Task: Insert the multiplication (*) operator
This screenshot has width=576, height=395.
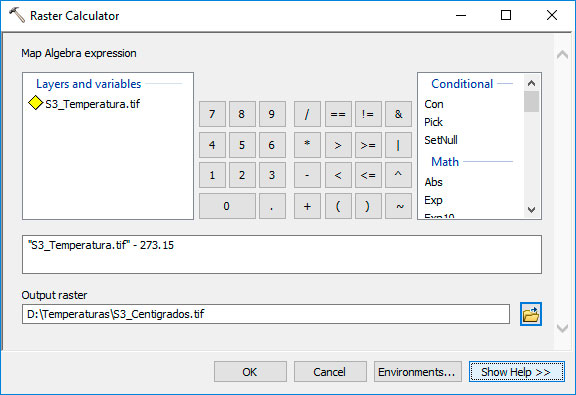Action: 307,145
